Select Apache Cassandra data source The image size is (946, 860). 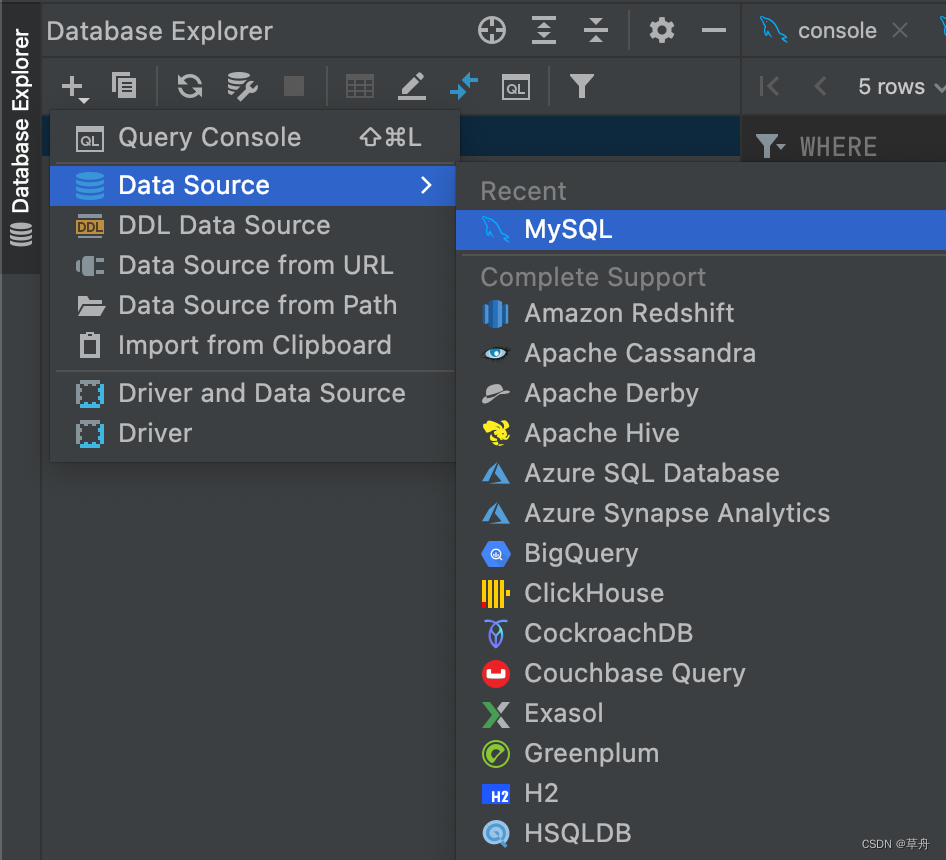pyautogui.click(x=639, y=353)
